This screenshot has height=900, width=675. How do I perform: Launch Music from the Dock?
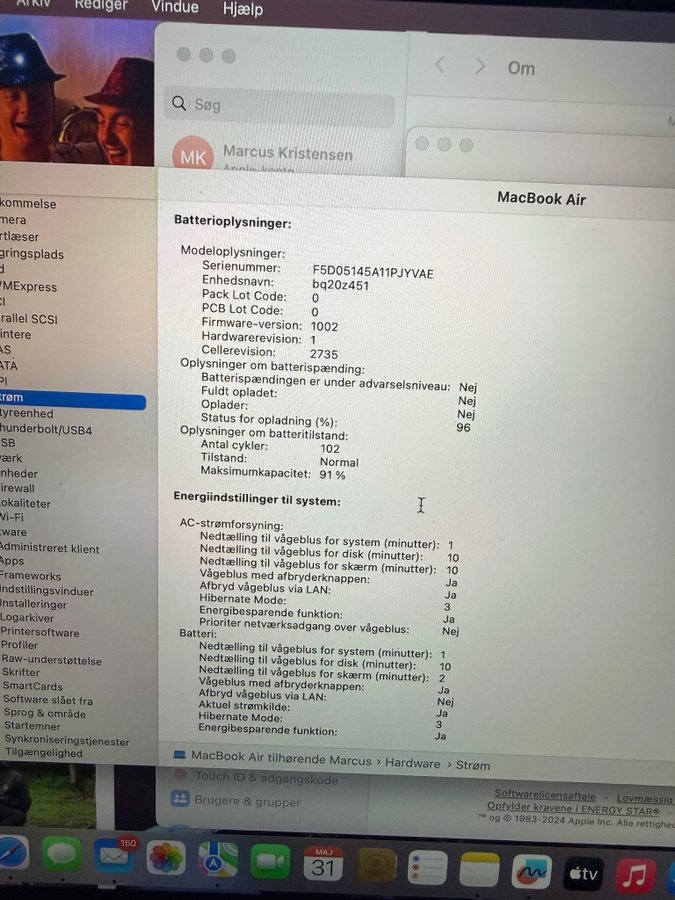pyautogui.click(x=635, y=876)
